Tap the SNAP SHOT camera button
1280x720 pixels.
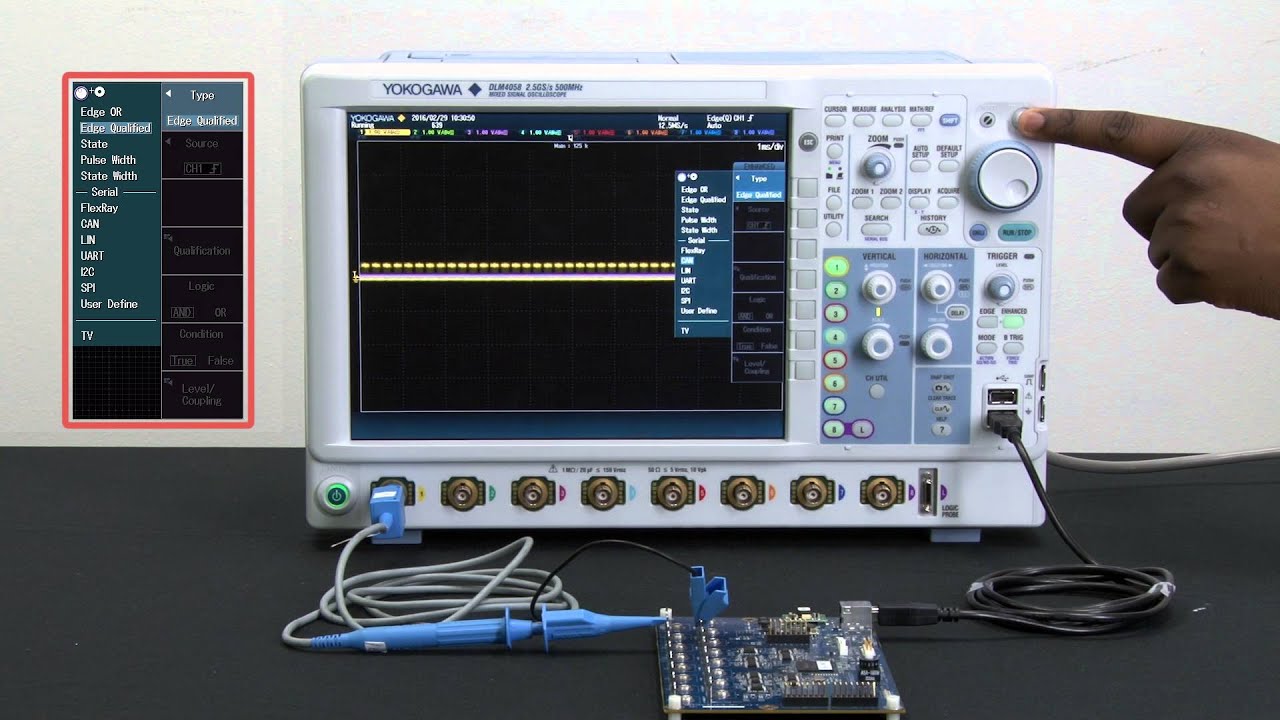pyautogui.click(x=941, y=388)
